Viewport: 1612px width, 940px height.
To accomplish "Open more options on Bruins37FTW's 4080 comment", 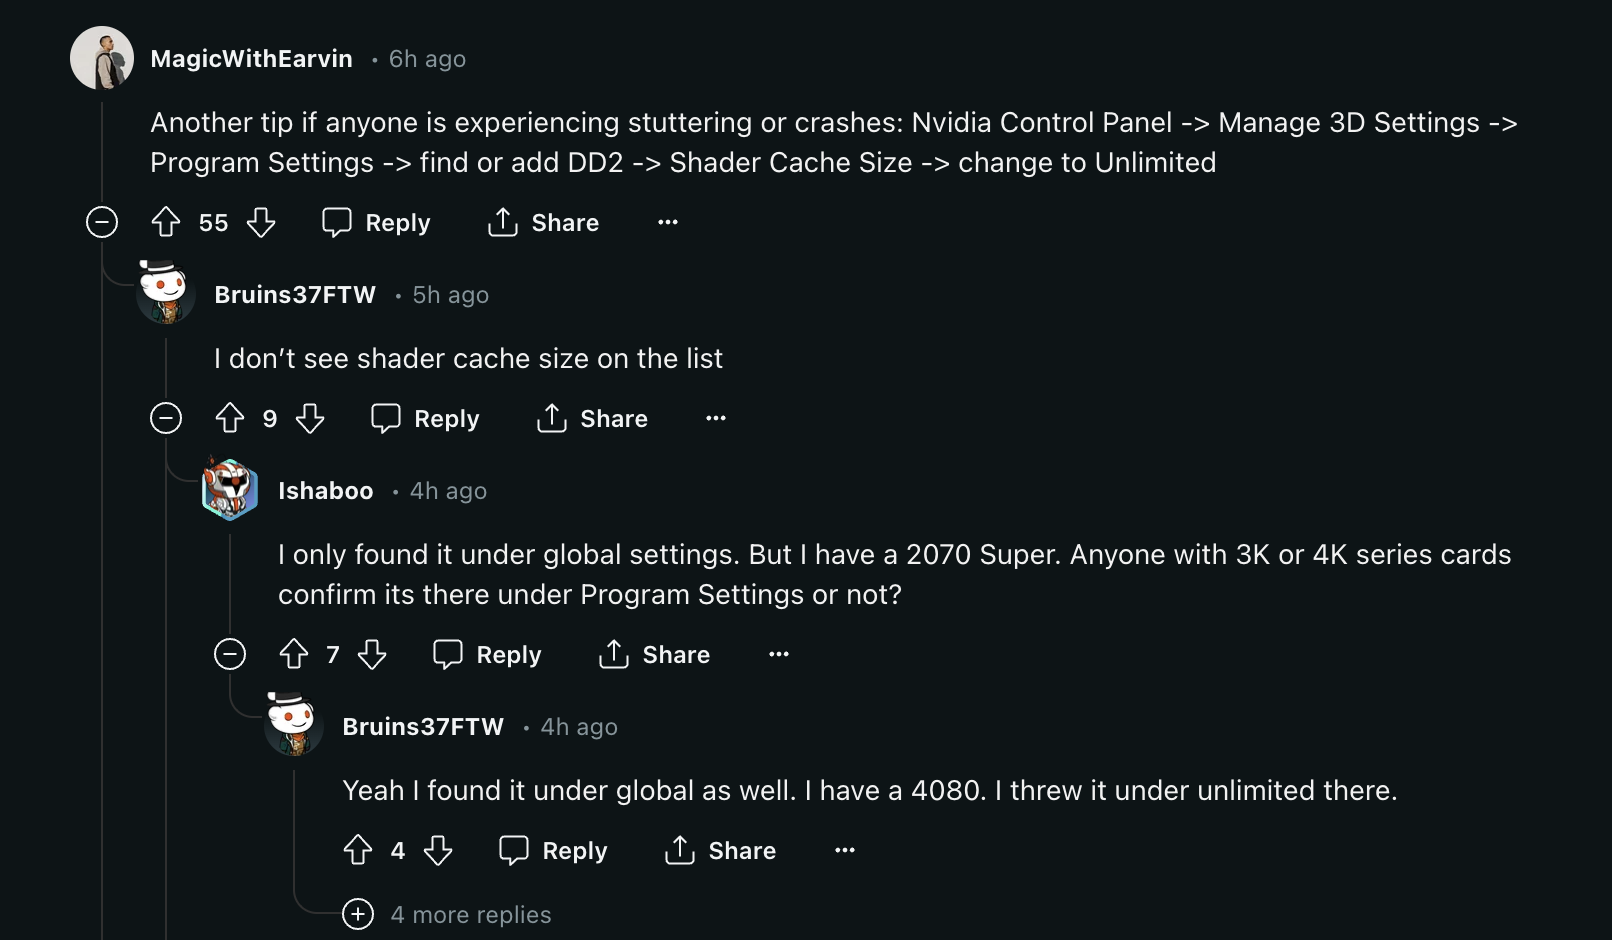I will click(845, 850).
